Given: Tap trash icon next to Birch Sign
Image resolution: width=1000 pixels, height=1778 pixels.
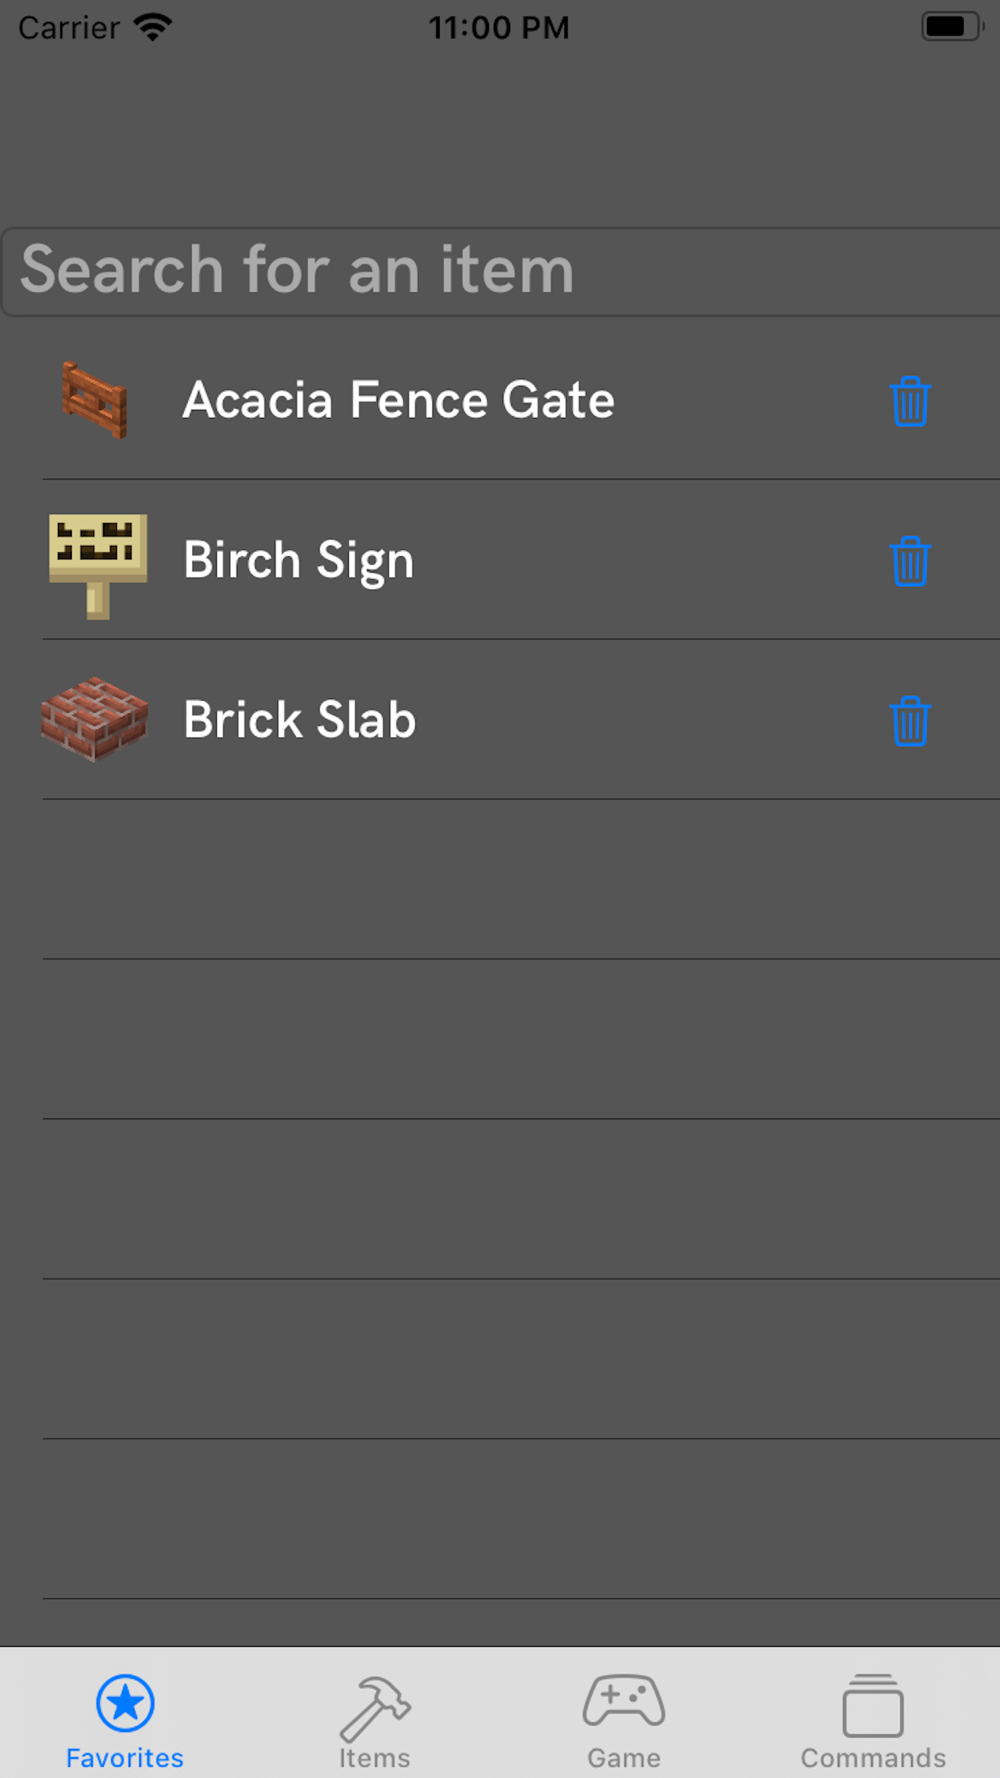Looking at the screenshot, I should tap(910, 561).
